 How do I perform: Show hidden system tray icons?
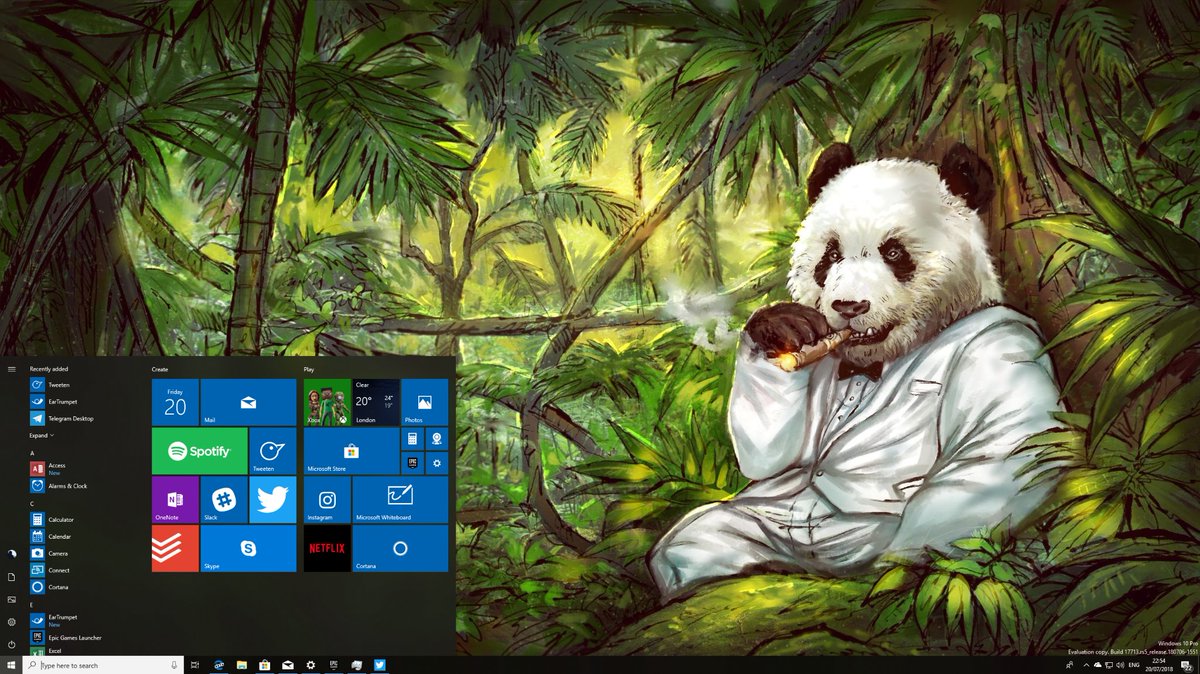[x=1086, y=665]
